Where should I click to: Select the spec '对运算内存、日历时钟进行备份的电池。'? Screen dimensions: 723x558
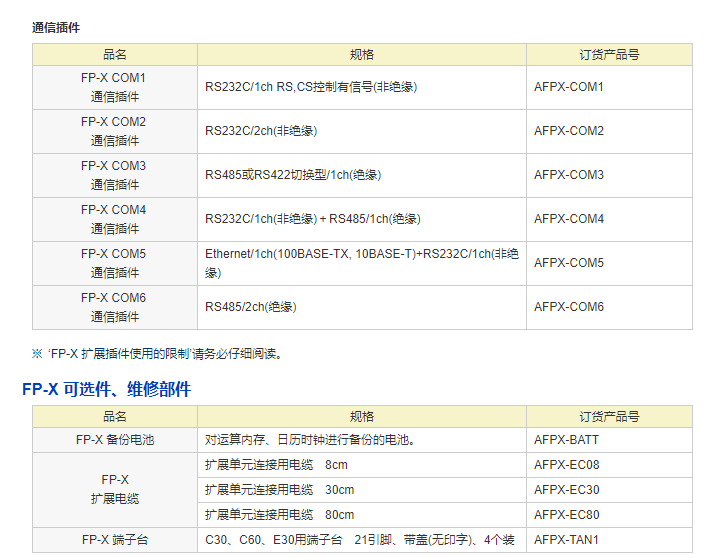310,440
